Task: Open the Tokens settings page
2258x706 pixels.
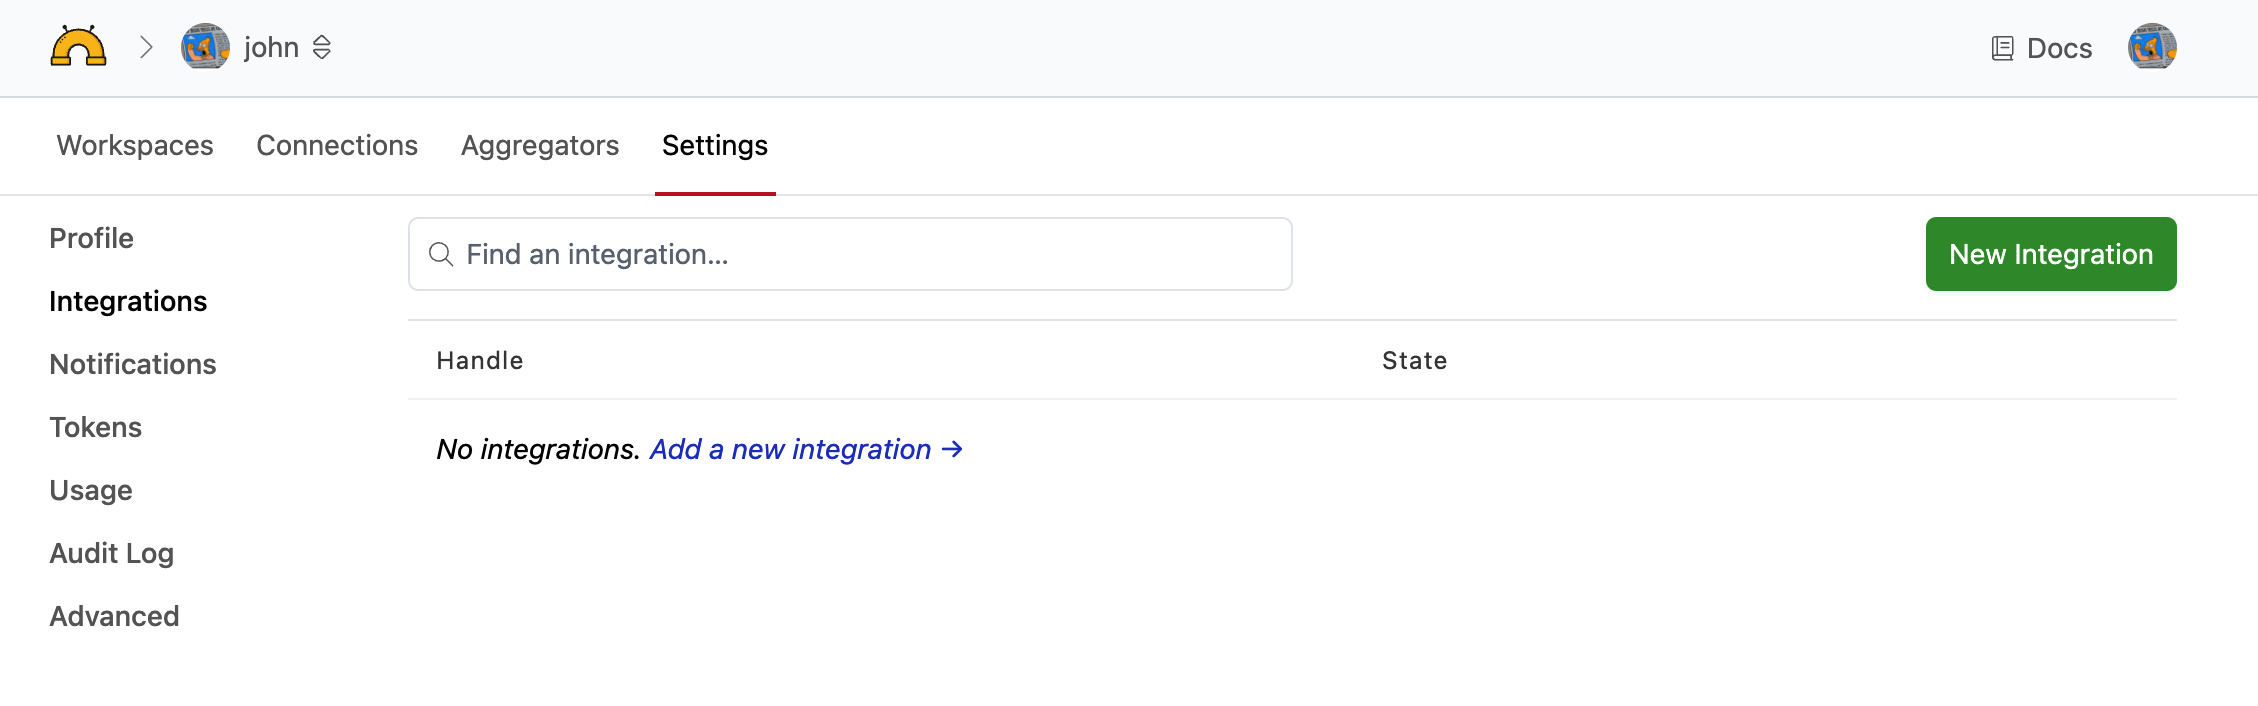Action: [96, 427]
